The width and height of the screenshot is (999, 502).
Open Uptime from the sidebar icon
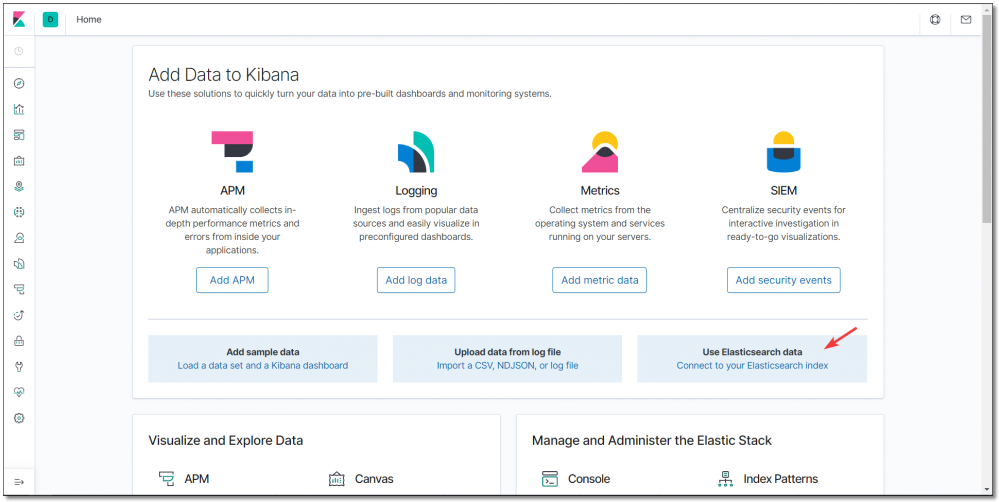click(x=19, y=315)
